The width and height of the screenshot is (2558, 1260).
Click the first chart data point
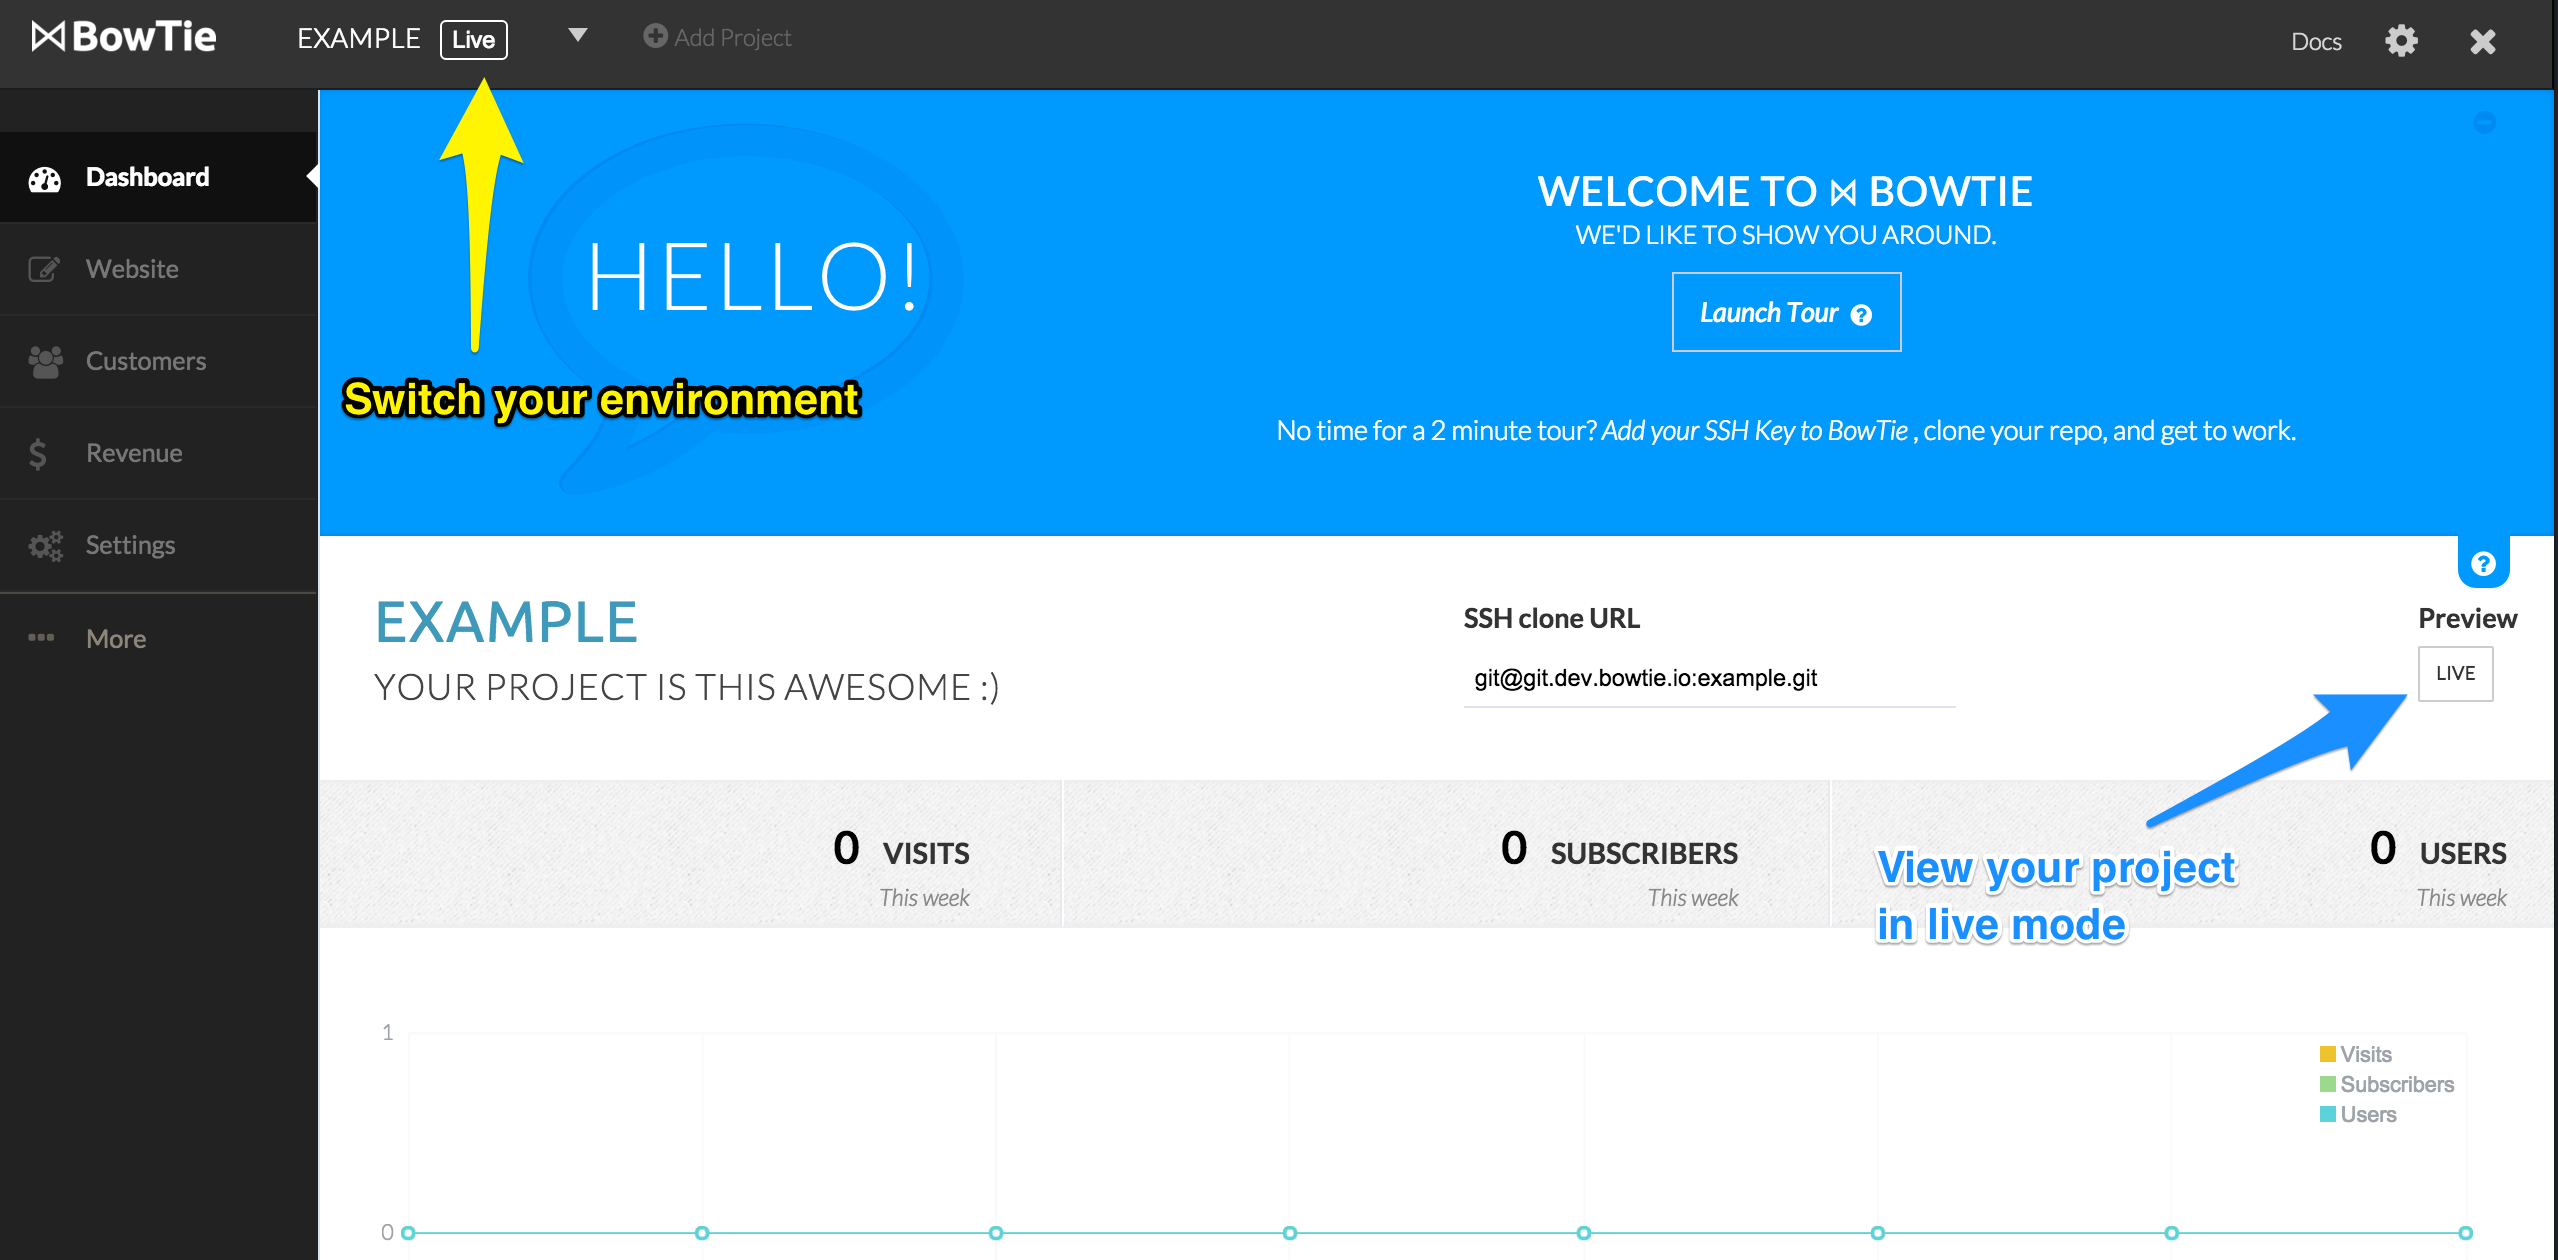[x=408, y=1233]
